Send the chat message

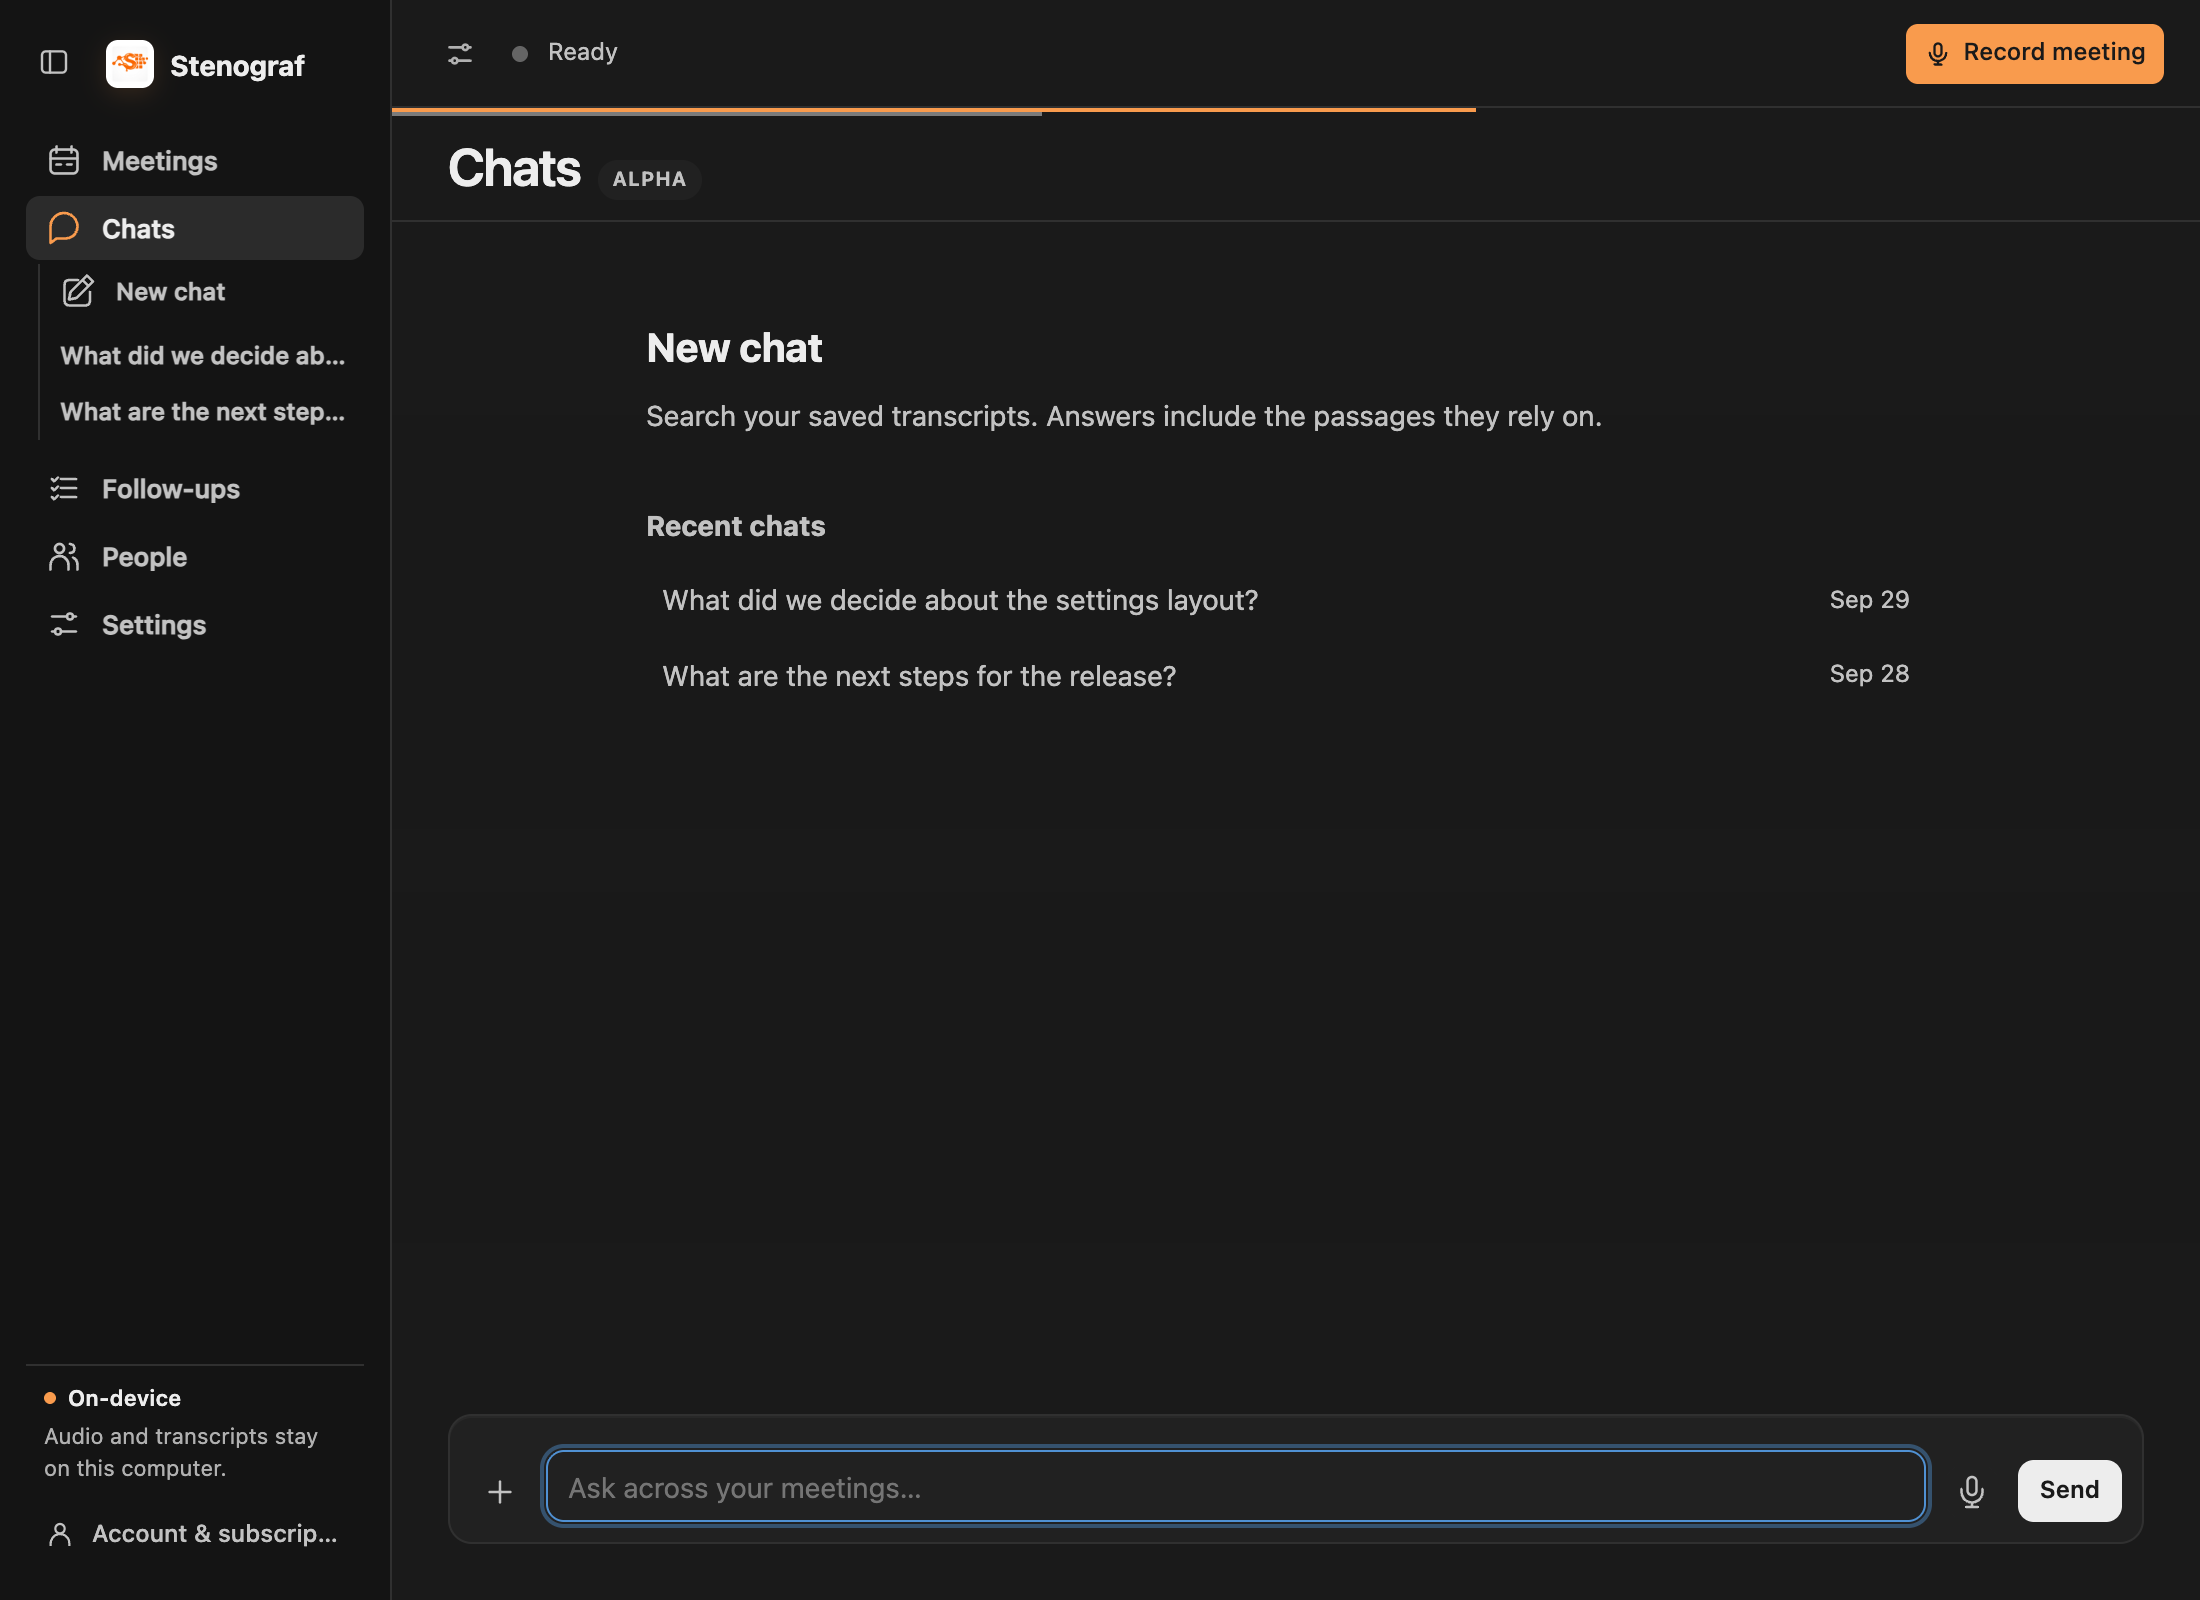[x=2069, y=1490]
